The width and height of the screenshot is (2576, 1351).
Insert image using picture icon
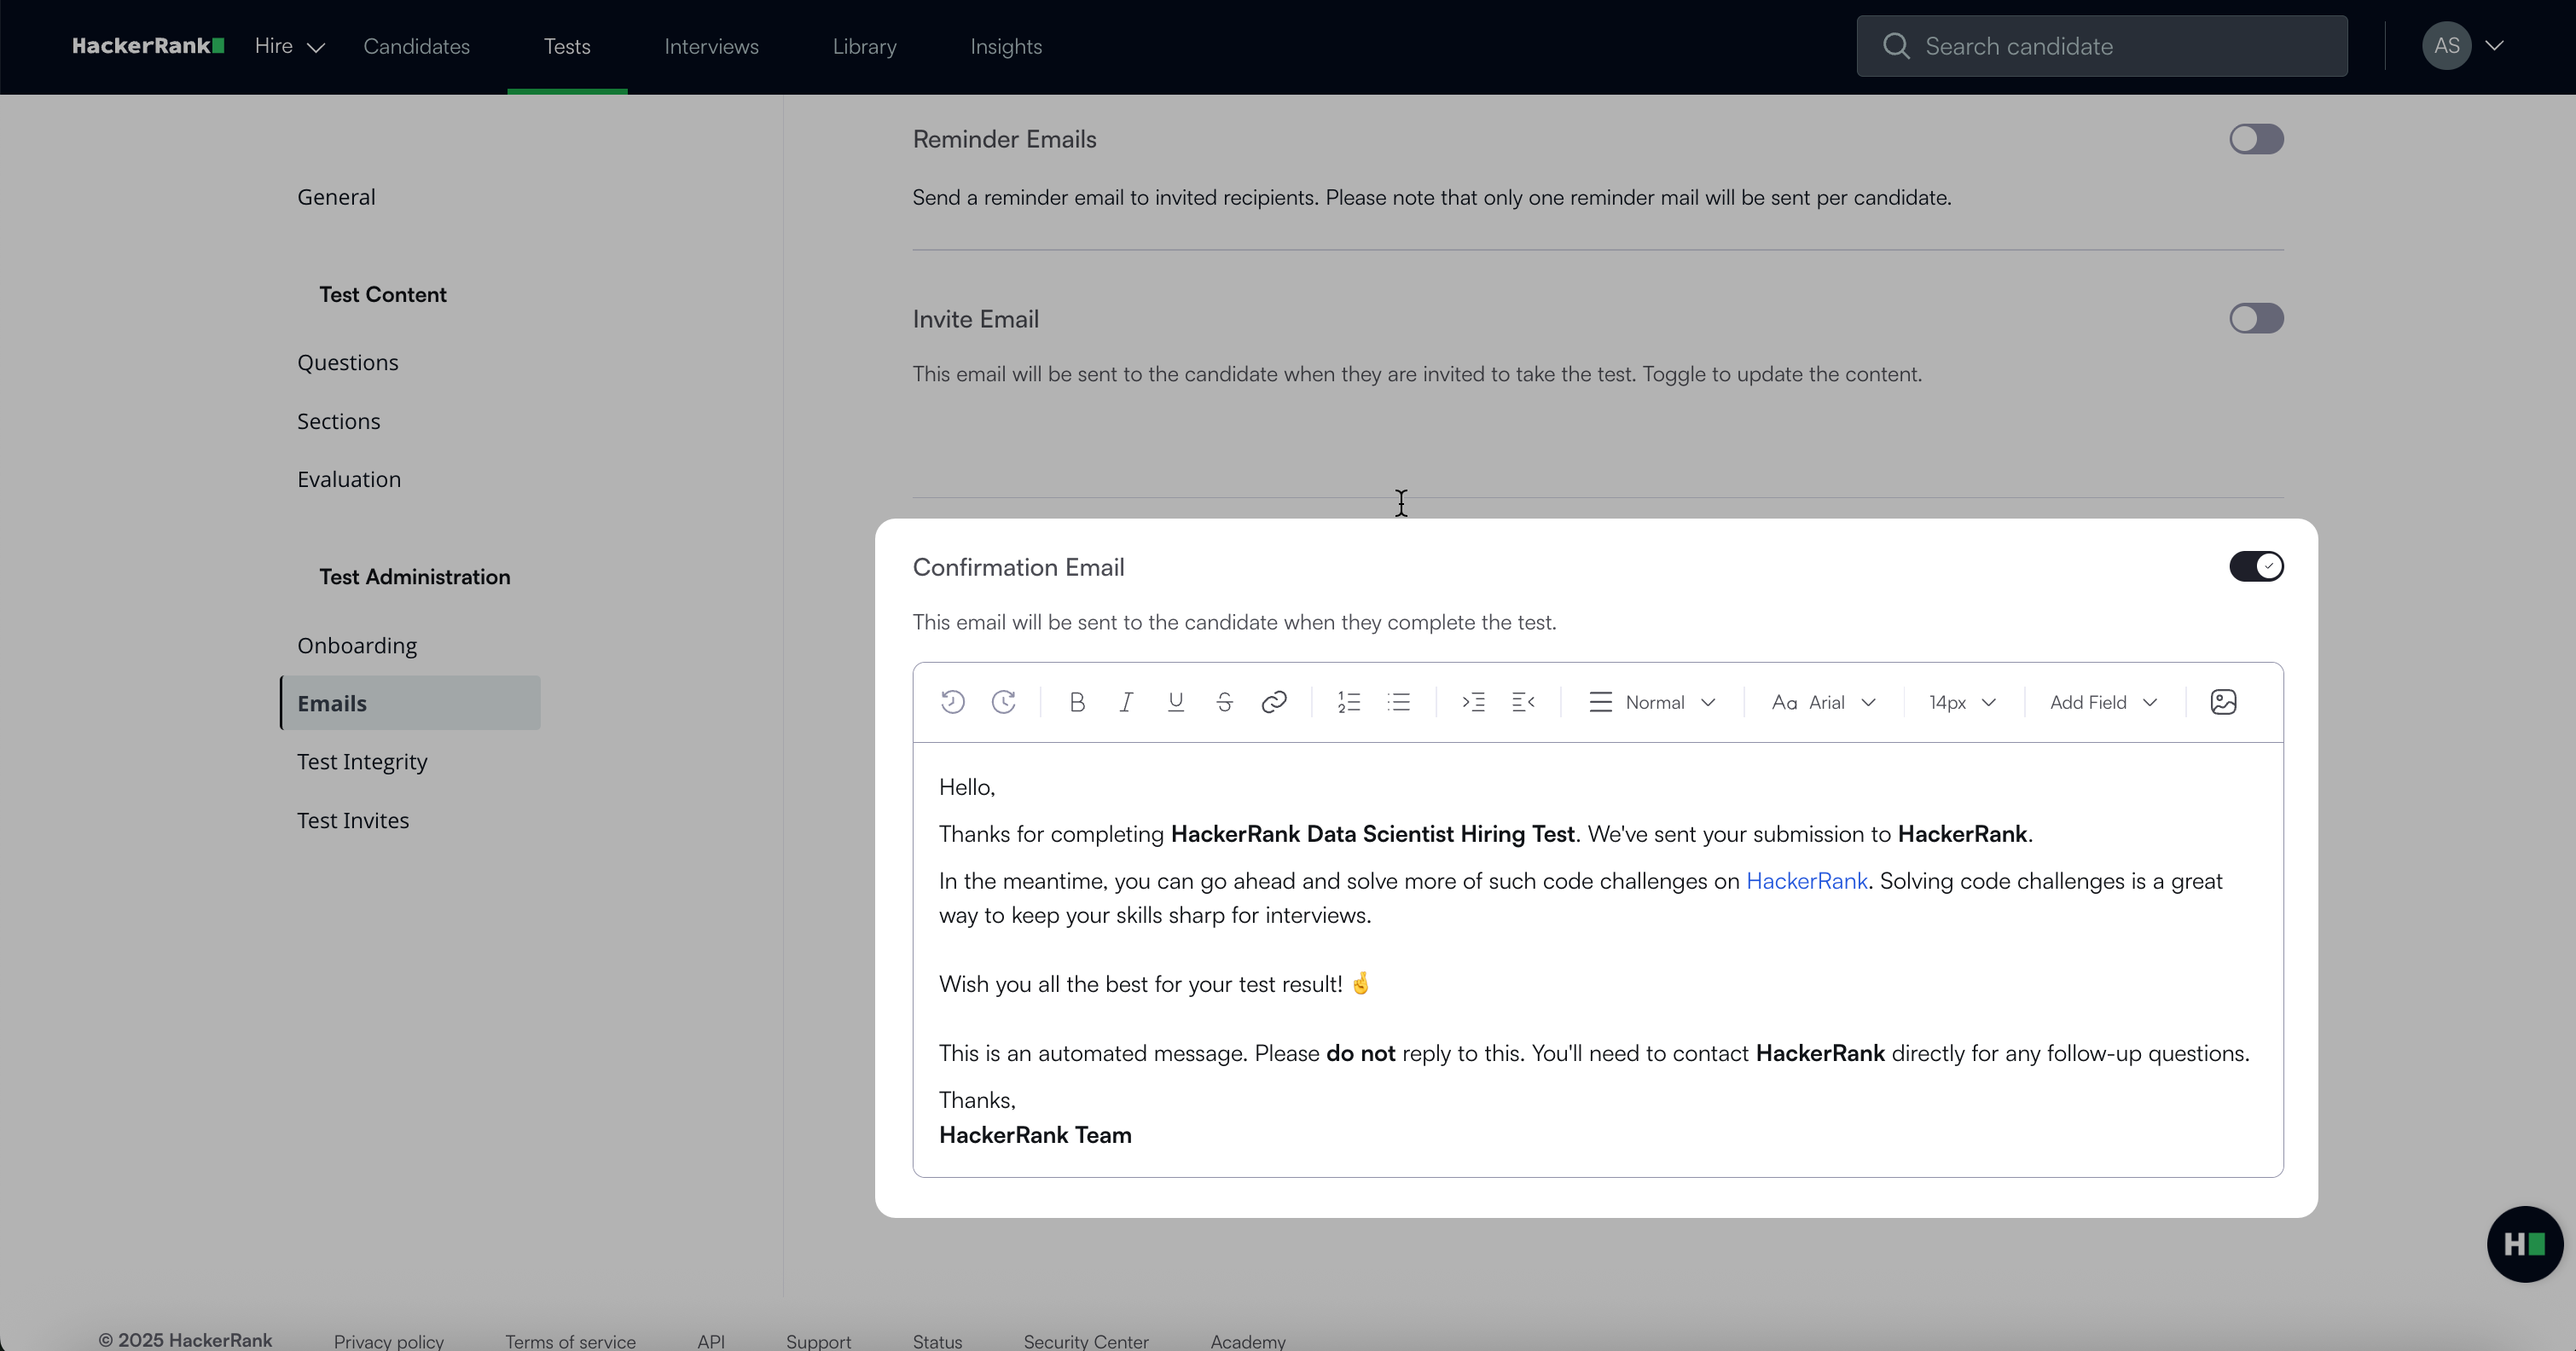pos(2223,702)
